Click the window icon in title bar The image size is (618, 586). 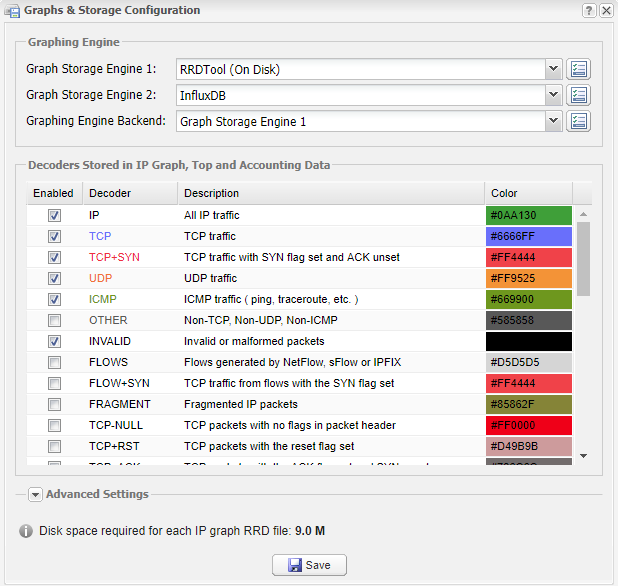coord(12,11)
